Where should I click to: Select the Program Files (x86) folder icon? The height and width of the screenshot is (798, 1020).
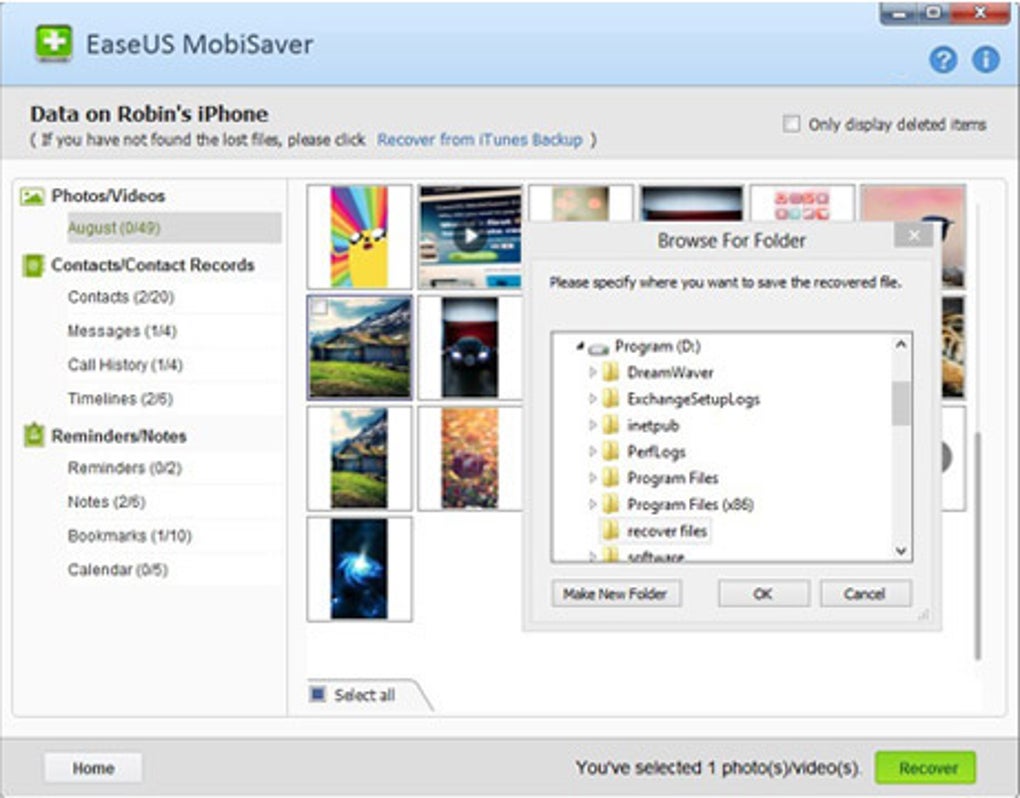click(x=610, y=504)
